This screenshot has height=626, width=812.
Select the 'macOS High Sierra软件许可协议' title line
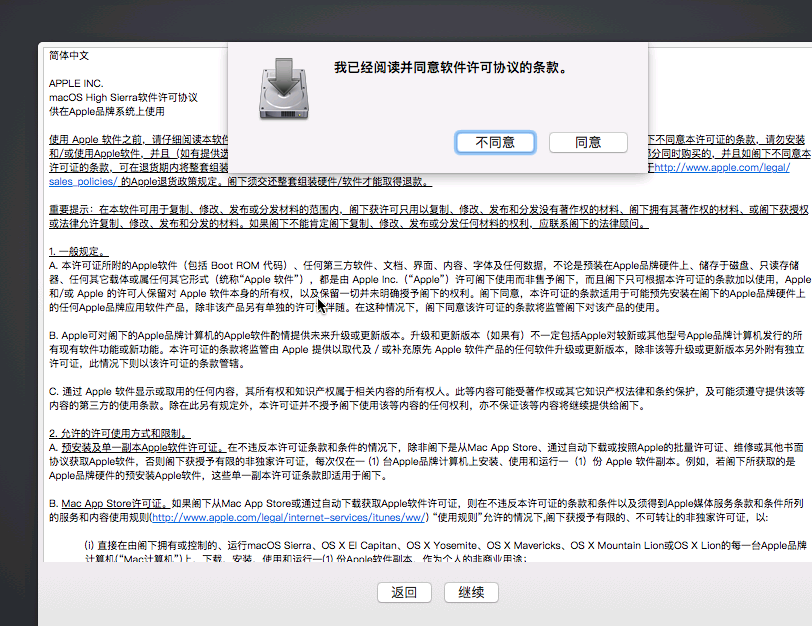point(123,97)
